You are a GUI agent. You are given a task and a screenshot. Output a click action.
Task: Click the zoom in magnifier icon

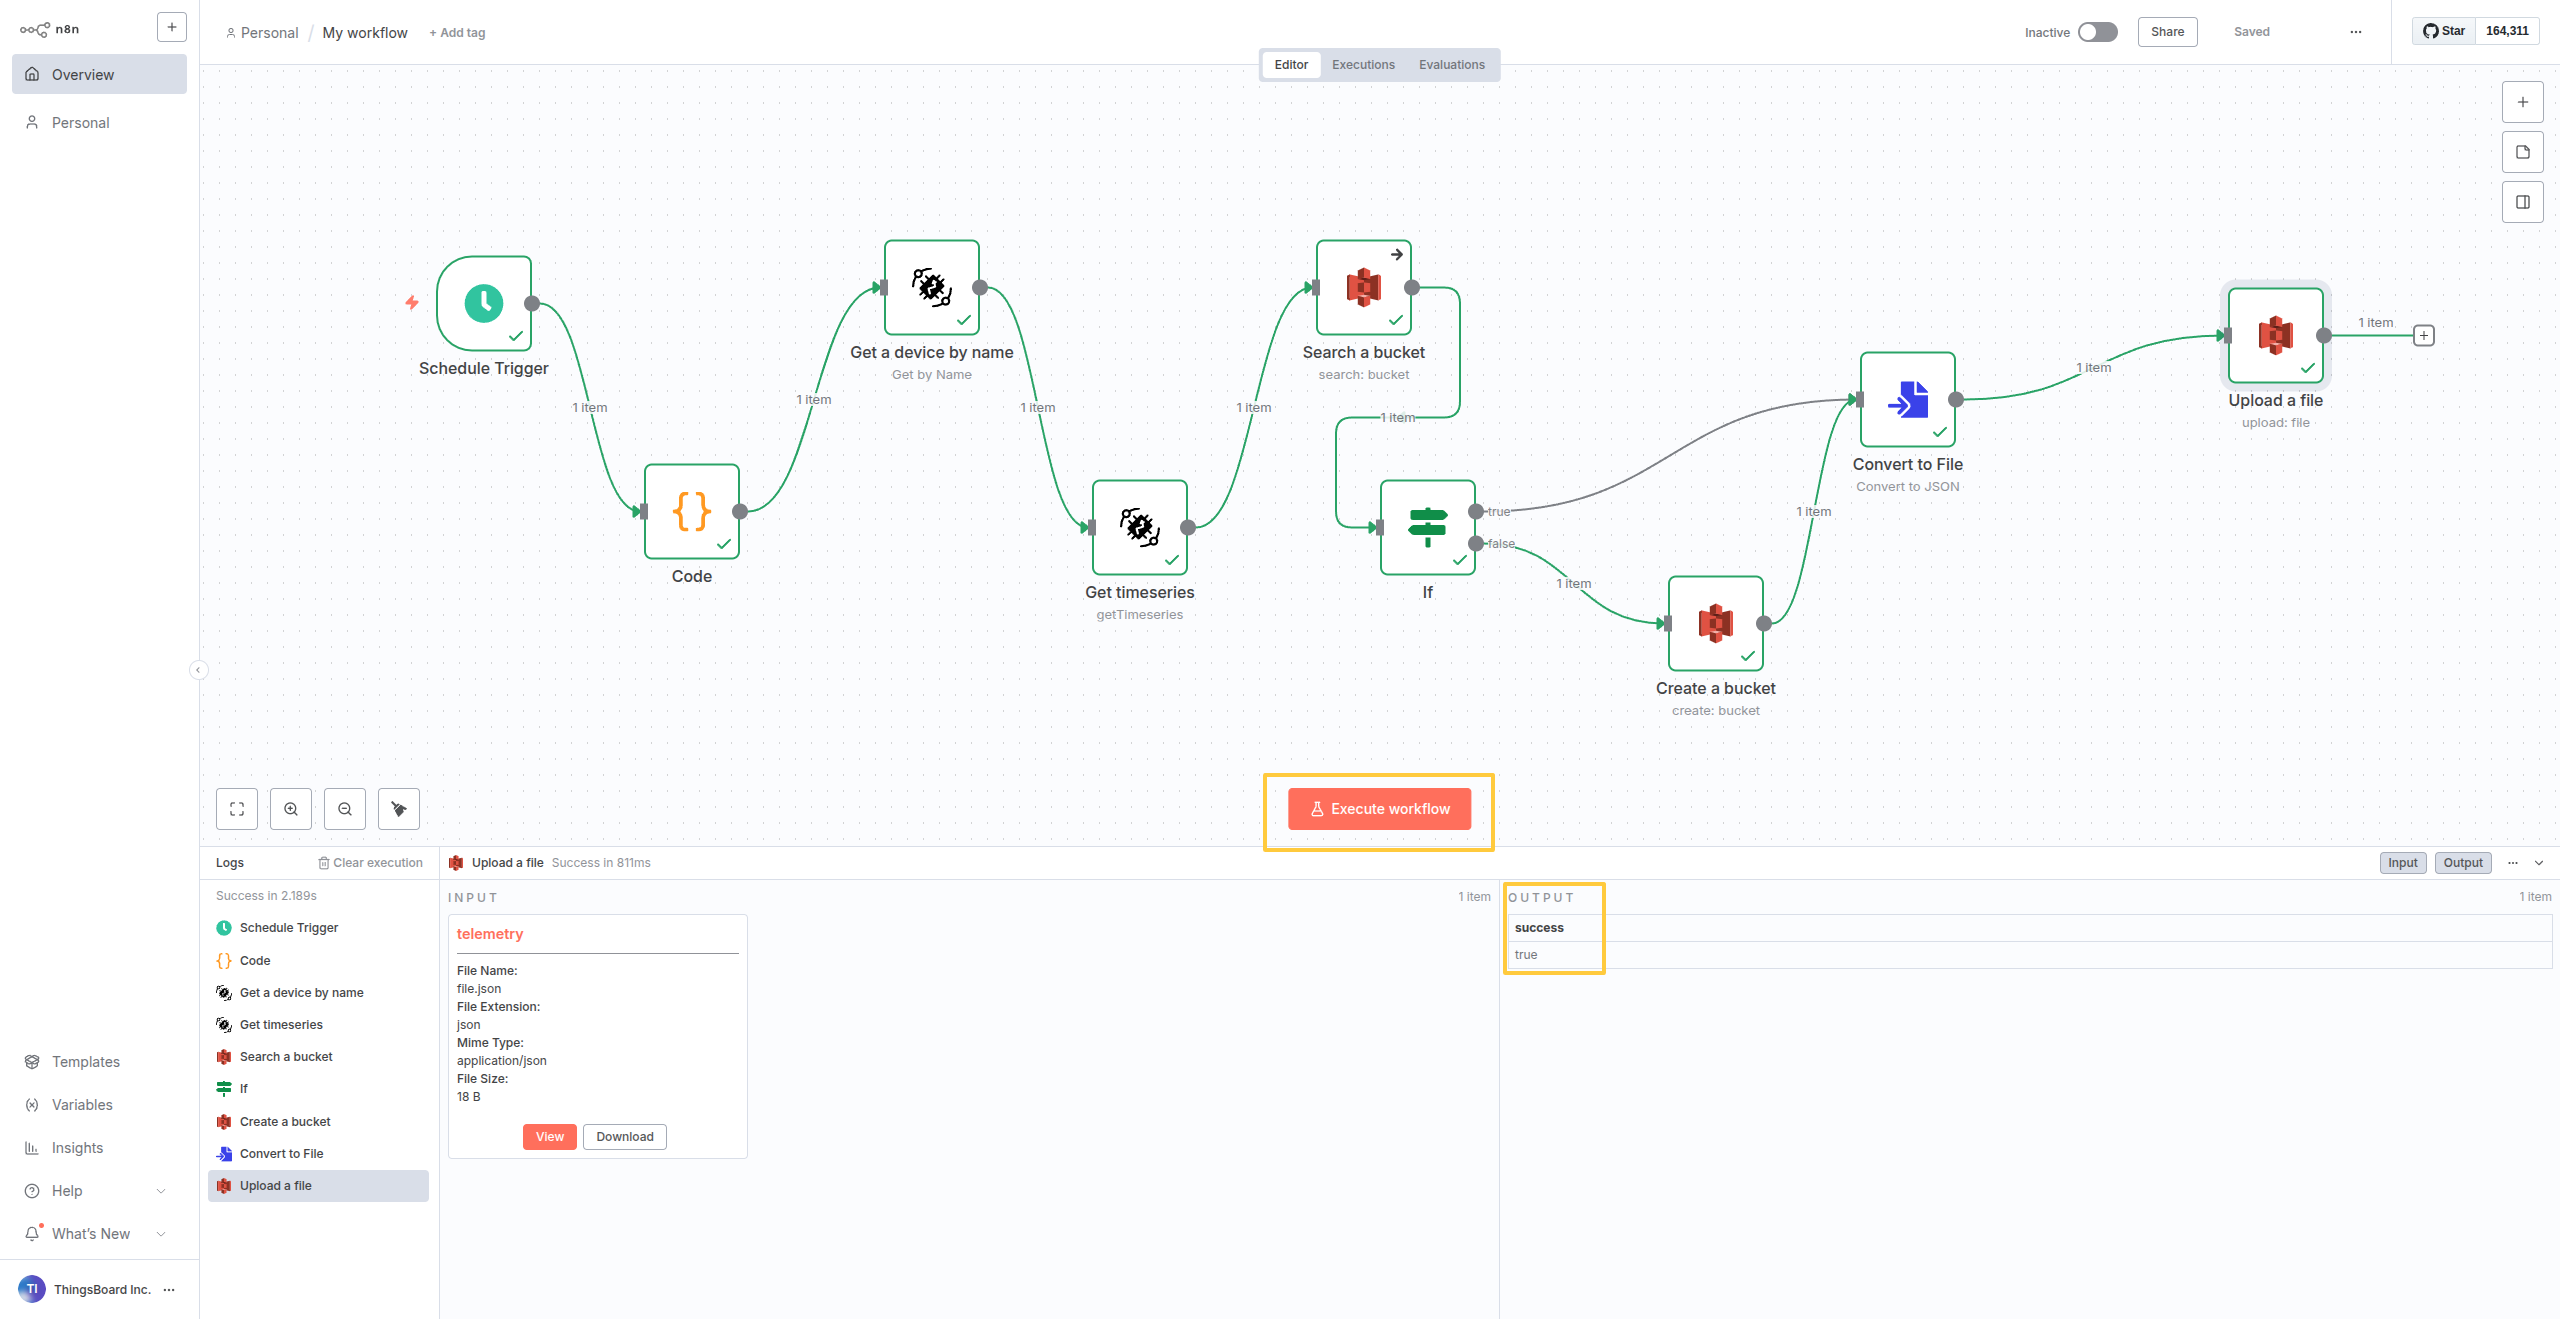(291, 809)
